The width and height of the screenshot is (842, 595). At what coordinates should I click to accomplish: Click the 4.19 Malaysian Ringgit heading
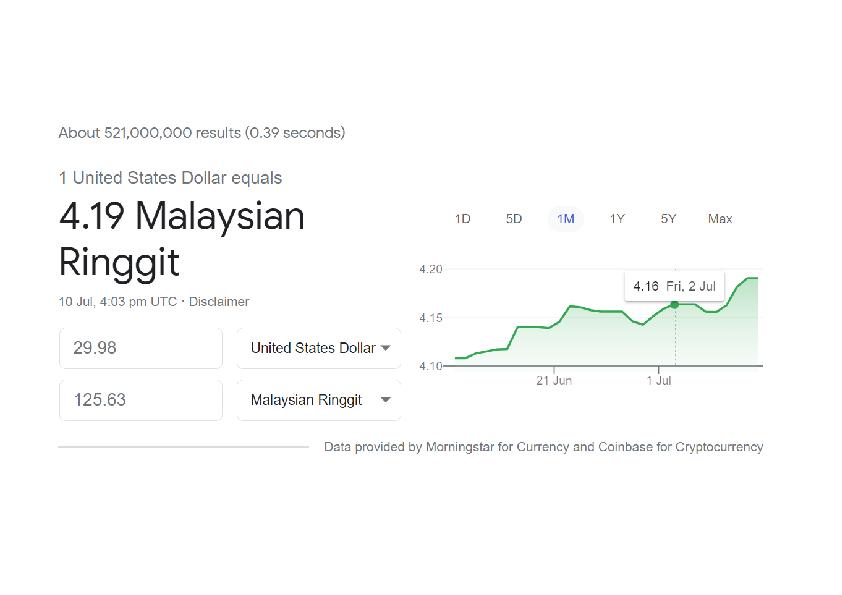(x=182, y=239)
